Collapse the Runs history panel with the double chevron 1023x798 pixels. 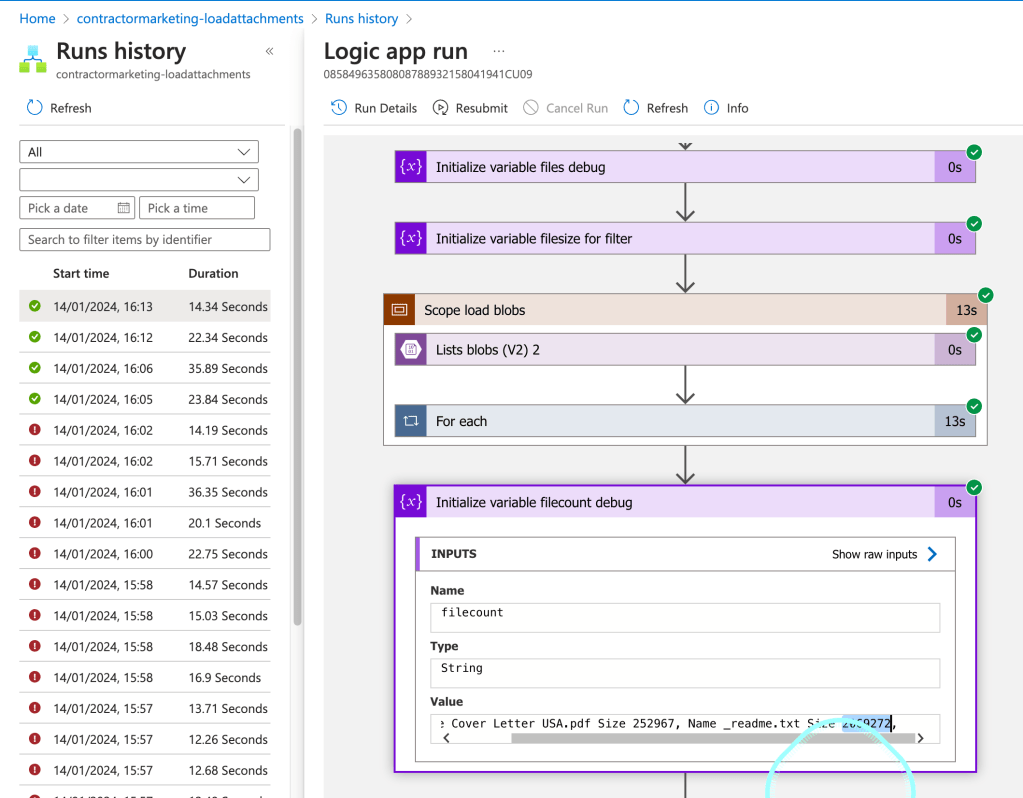(x=269, y=51)
